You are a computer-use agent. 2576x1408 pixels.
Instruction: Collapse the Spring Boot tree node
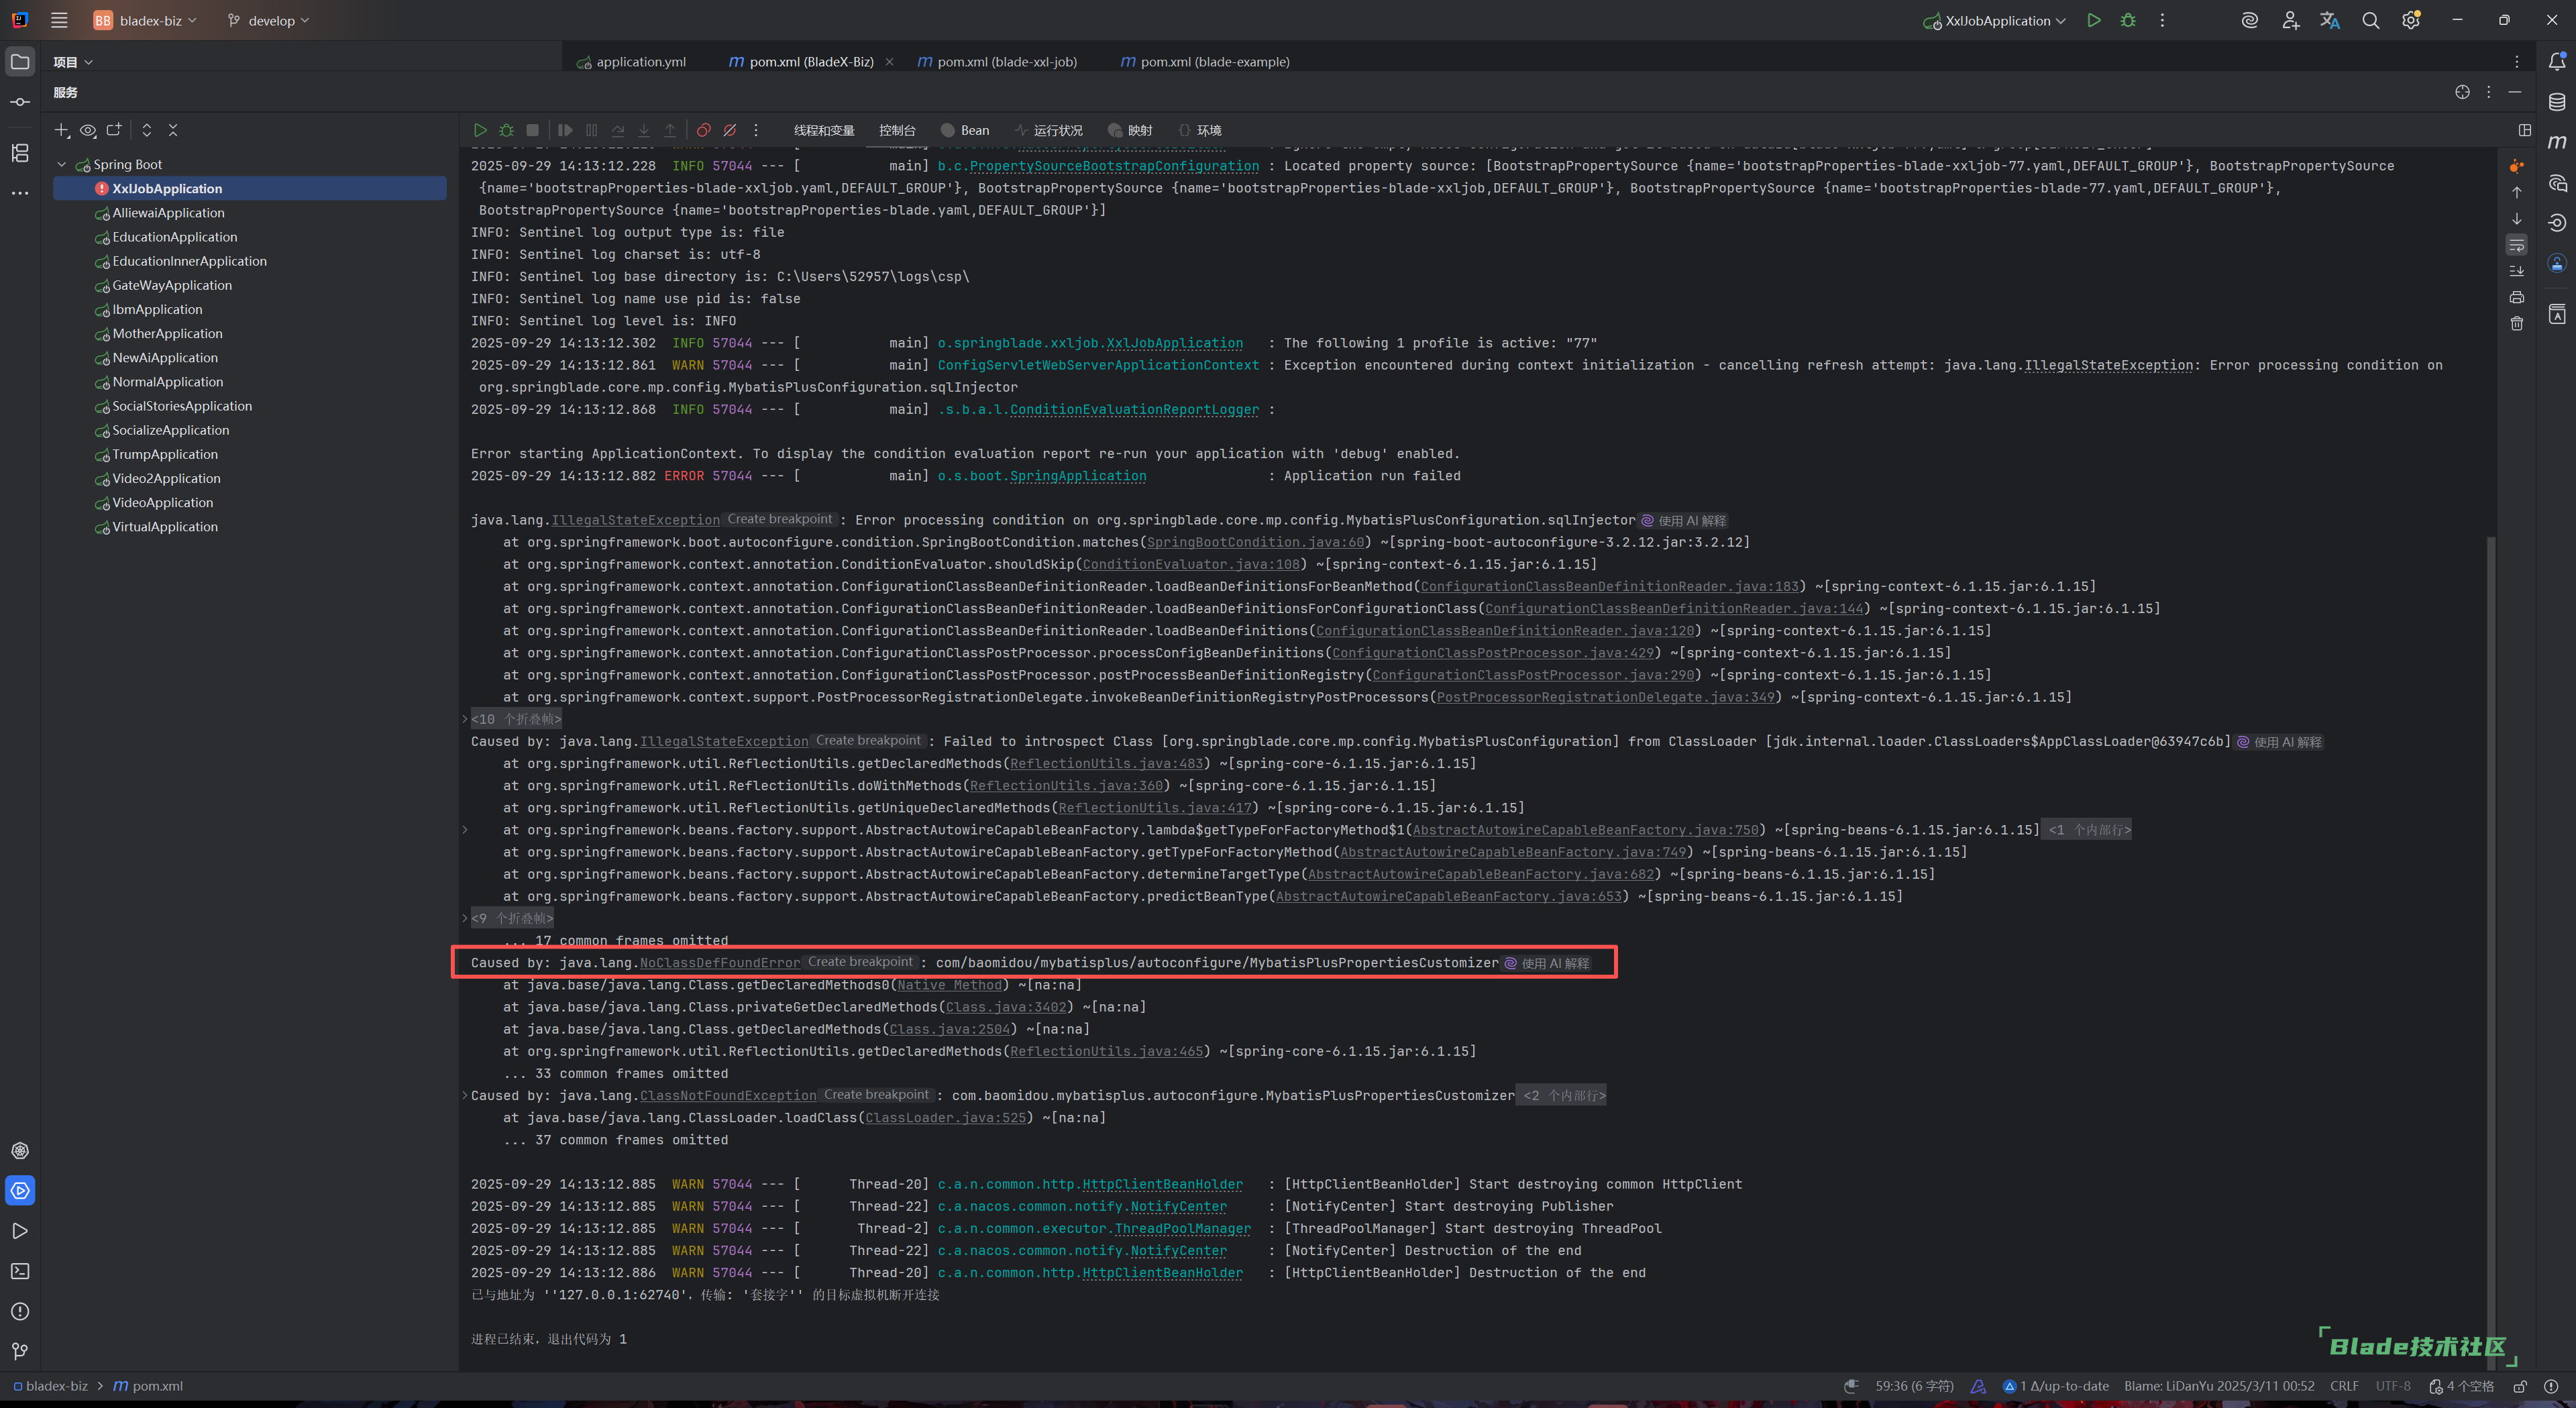(x=62, y=165)
